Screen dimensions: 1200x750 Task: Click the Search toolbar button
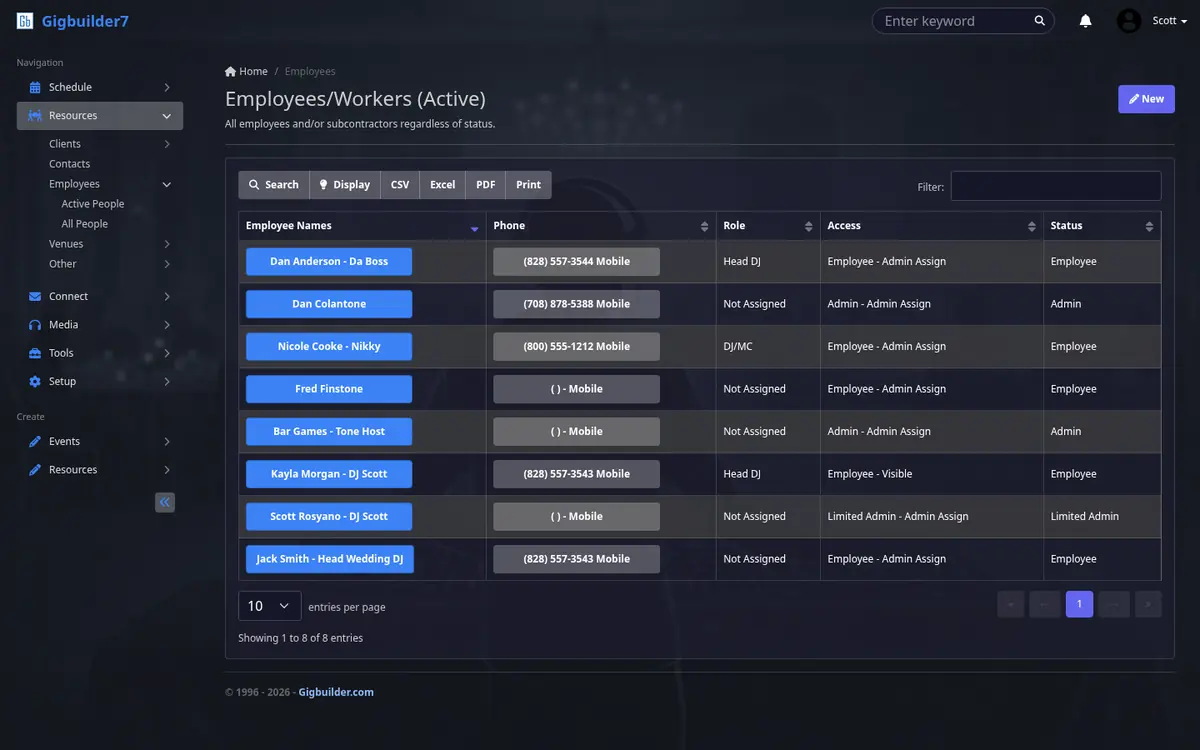[274, 185]
